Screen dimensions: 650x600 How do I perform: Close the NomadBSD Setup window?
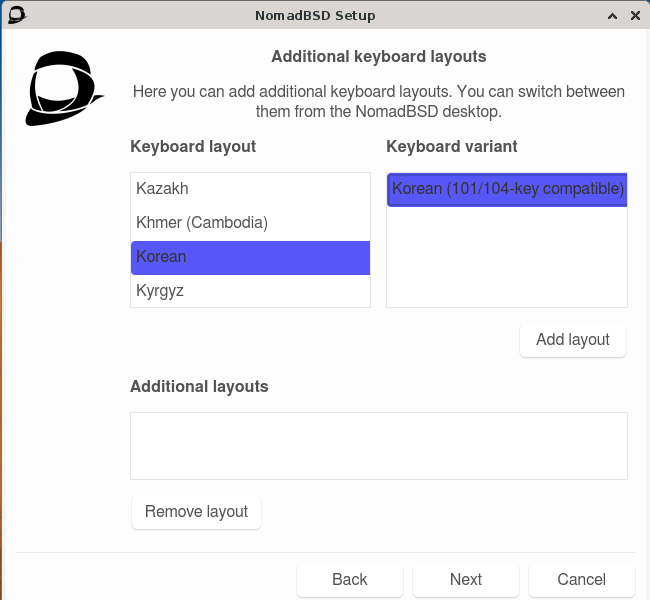[x=635, y=16]
